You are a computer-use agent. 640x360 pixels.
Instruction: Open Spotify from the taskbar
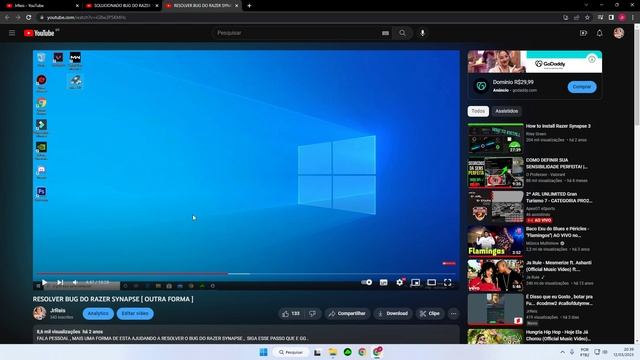(x=348, y=352)
